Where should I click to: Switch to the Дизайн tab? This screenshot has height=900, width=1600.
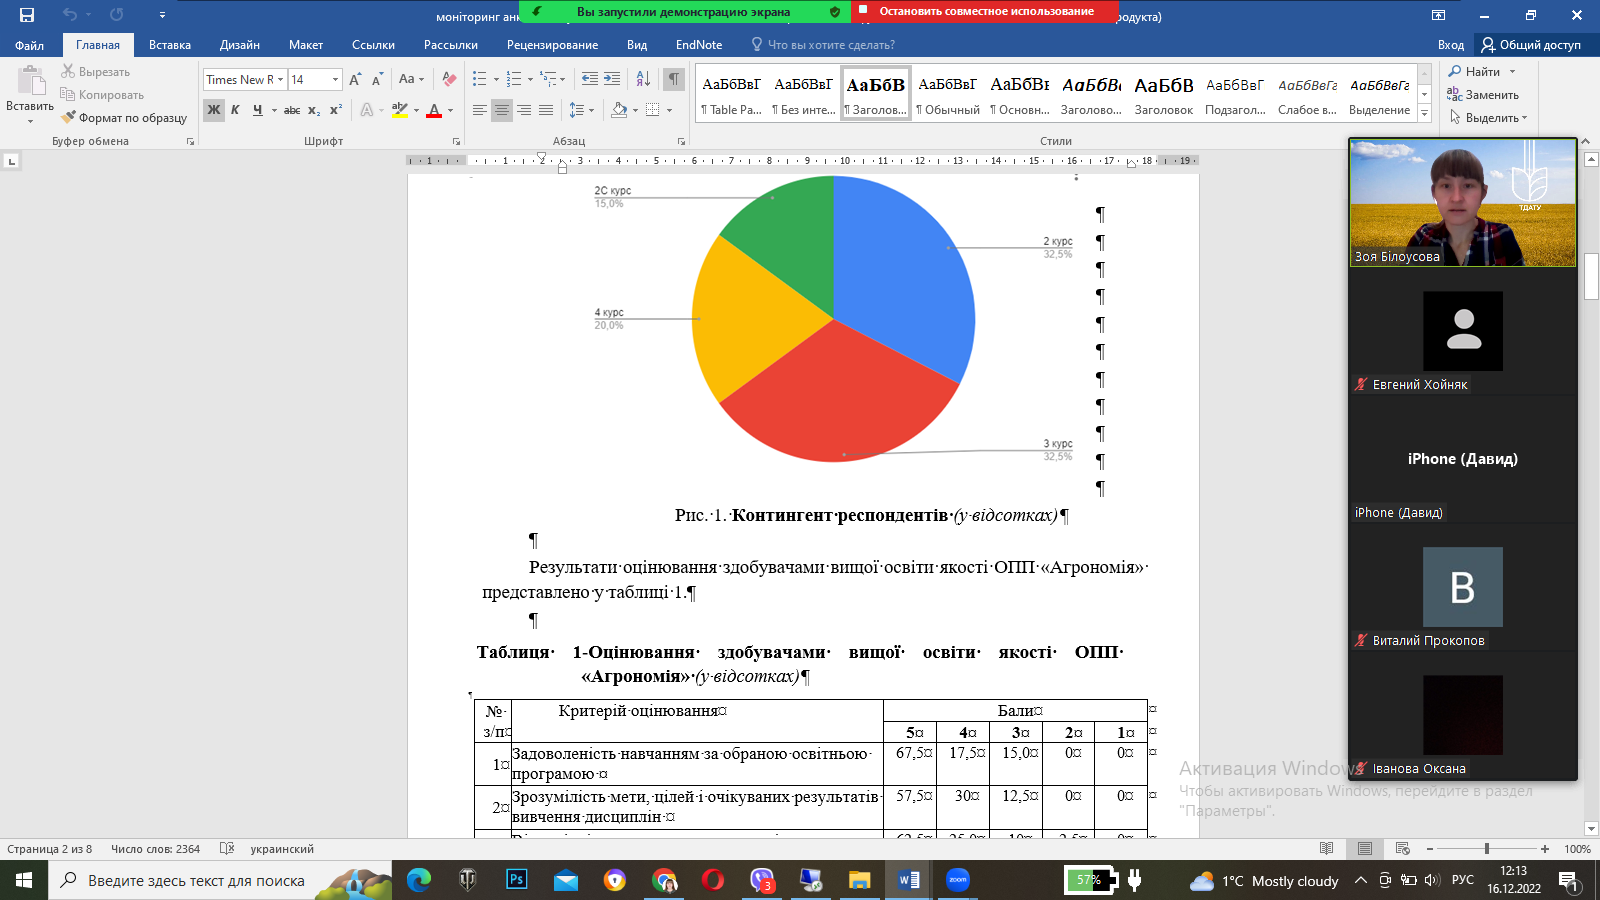pyautogui.click(x=240, y=45)
